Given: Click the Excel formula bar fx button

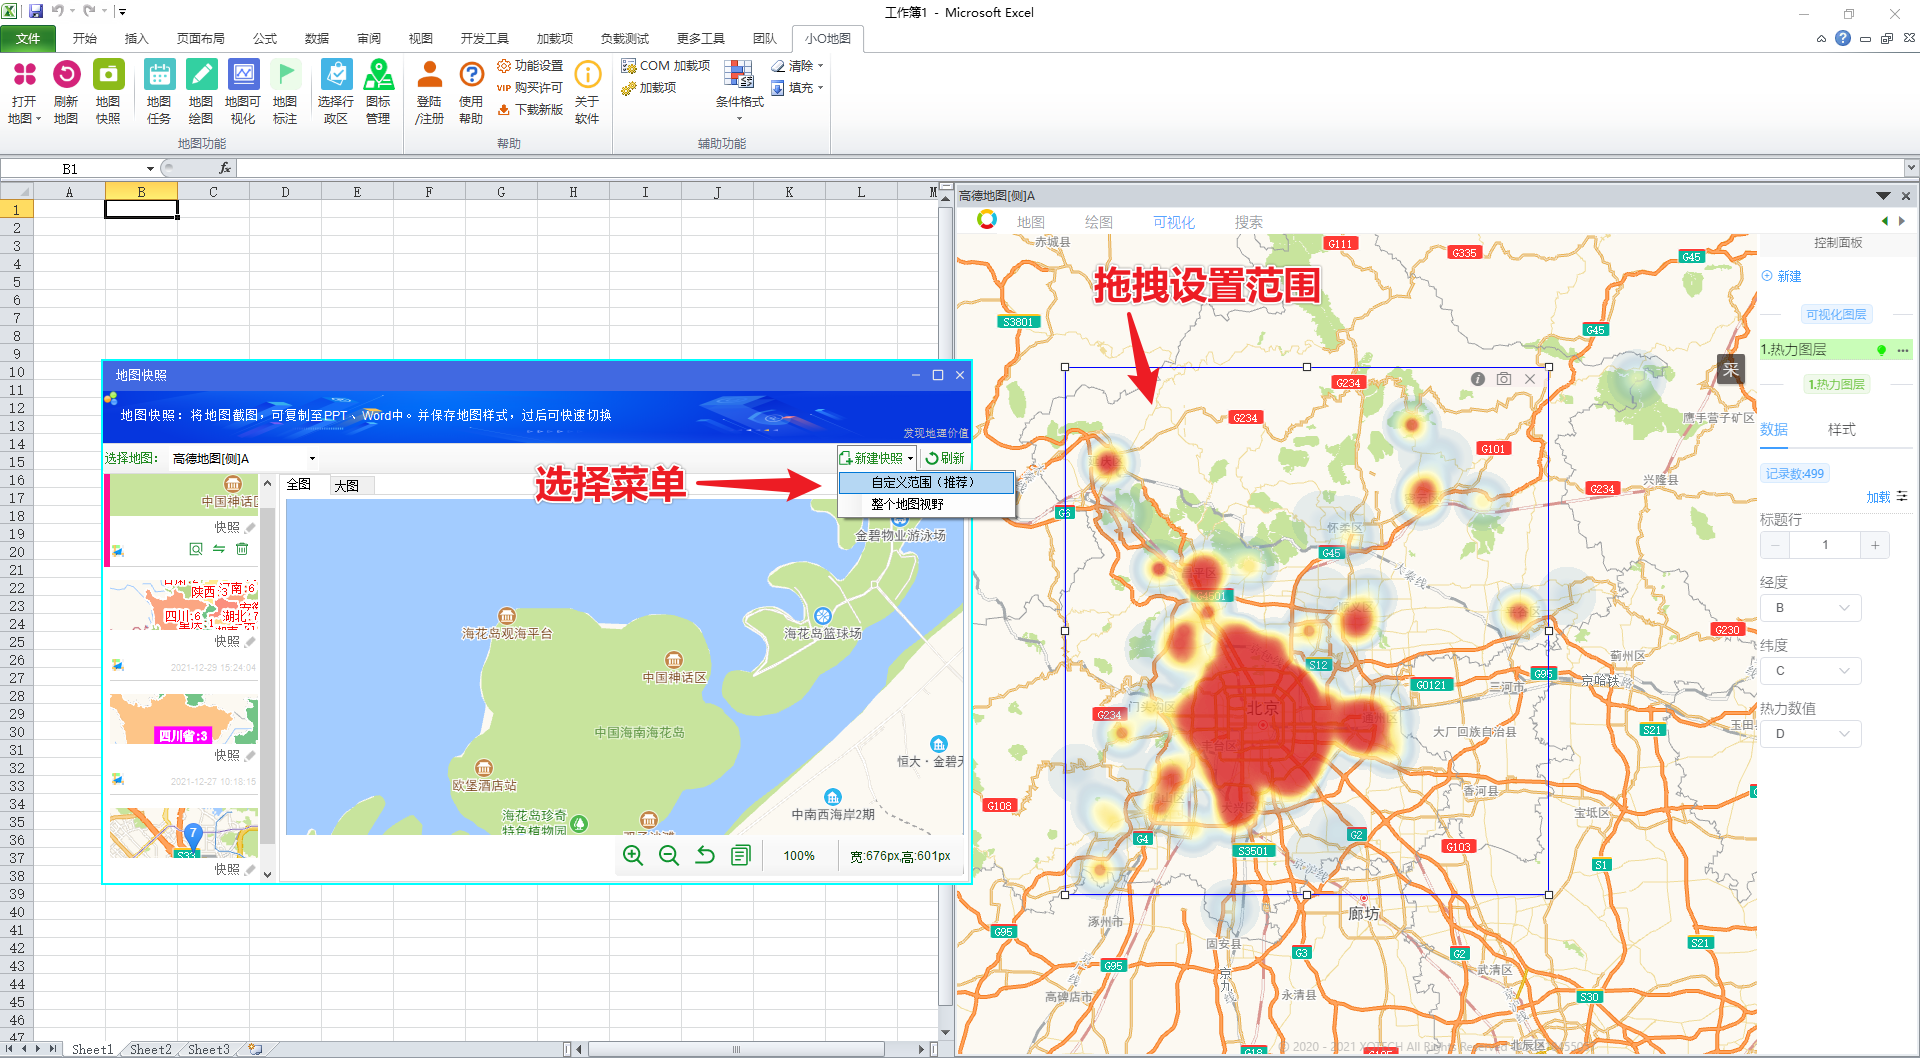Looking at the screenshot, I should [x=225, y=169].
